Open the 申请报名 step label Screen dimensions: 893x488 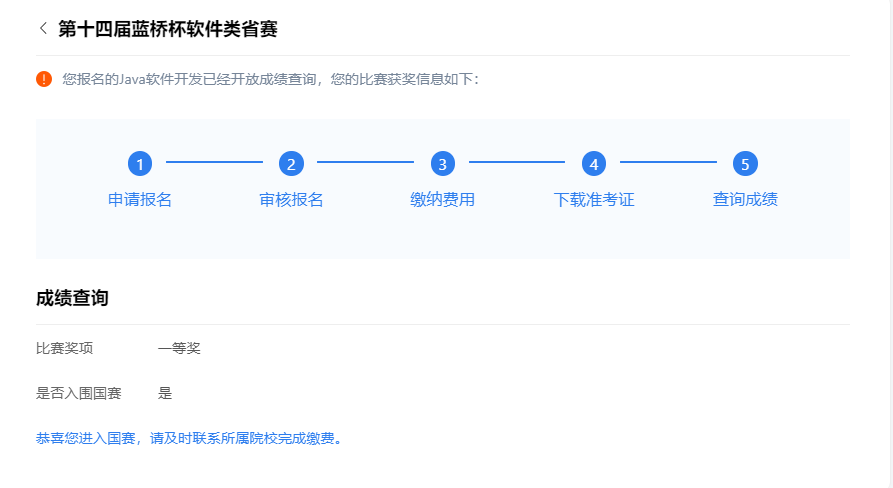140,200
